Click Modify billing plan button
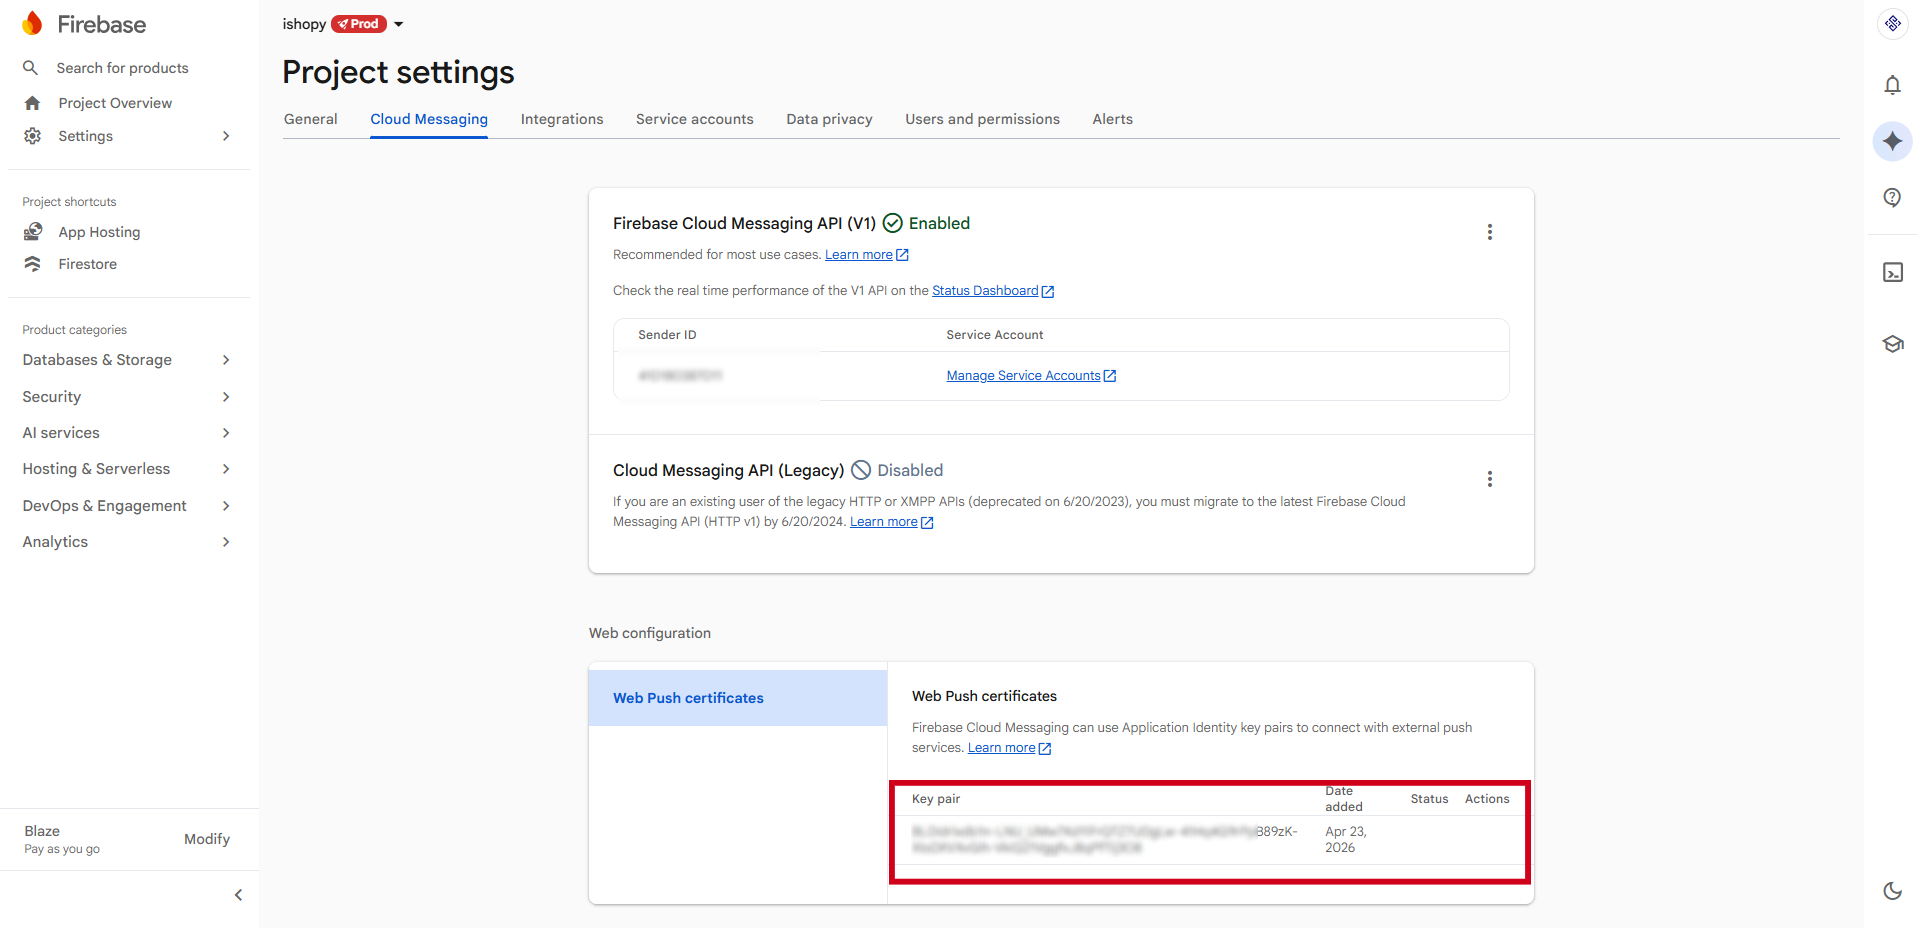The width and height of the screenshot is (1920, 928). coord(207,839)
